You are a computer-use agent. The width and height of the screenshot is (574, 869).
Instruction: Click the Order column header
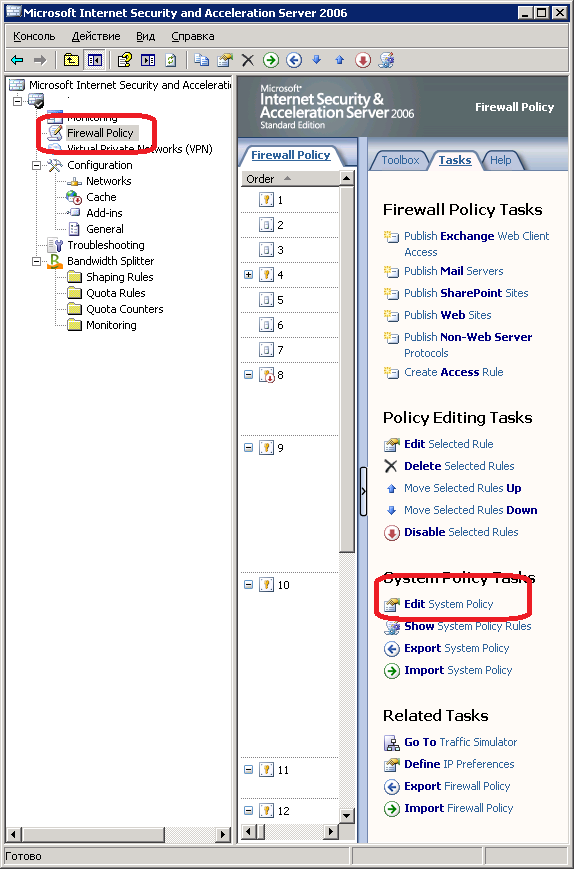[290, 178]
